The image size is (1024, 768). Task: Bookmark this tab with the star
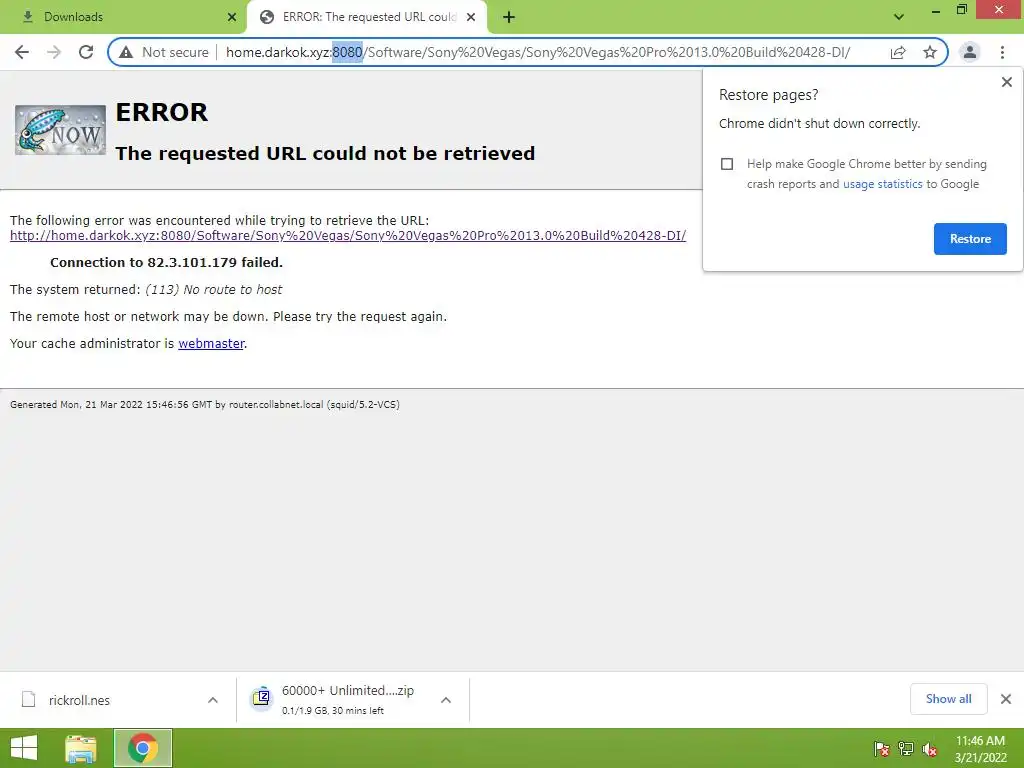point(930,52)
